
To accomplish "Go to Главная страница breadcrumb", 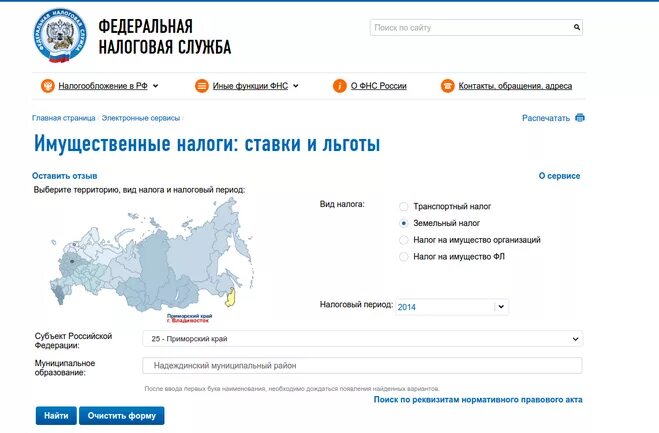I will pos(63,118).
